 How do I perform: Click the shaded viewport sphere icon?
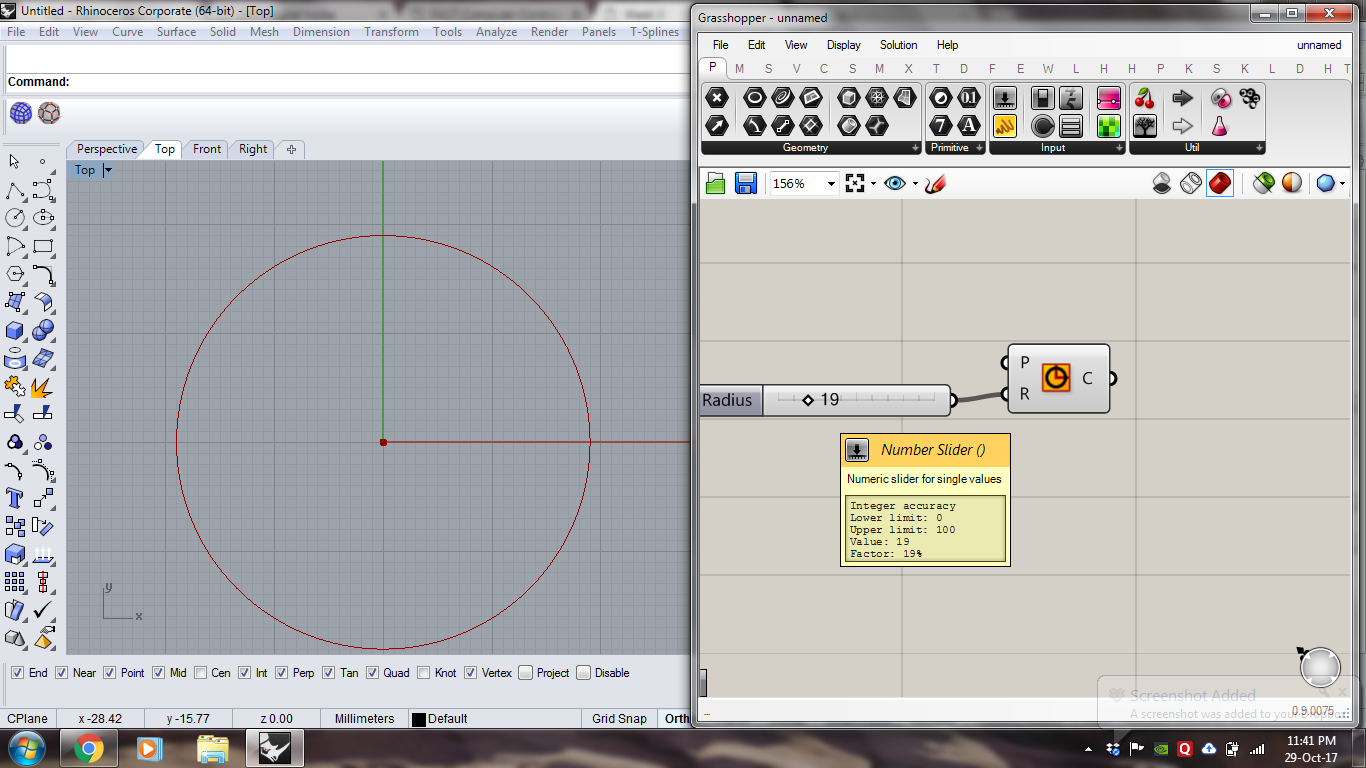tap(21, 113)
